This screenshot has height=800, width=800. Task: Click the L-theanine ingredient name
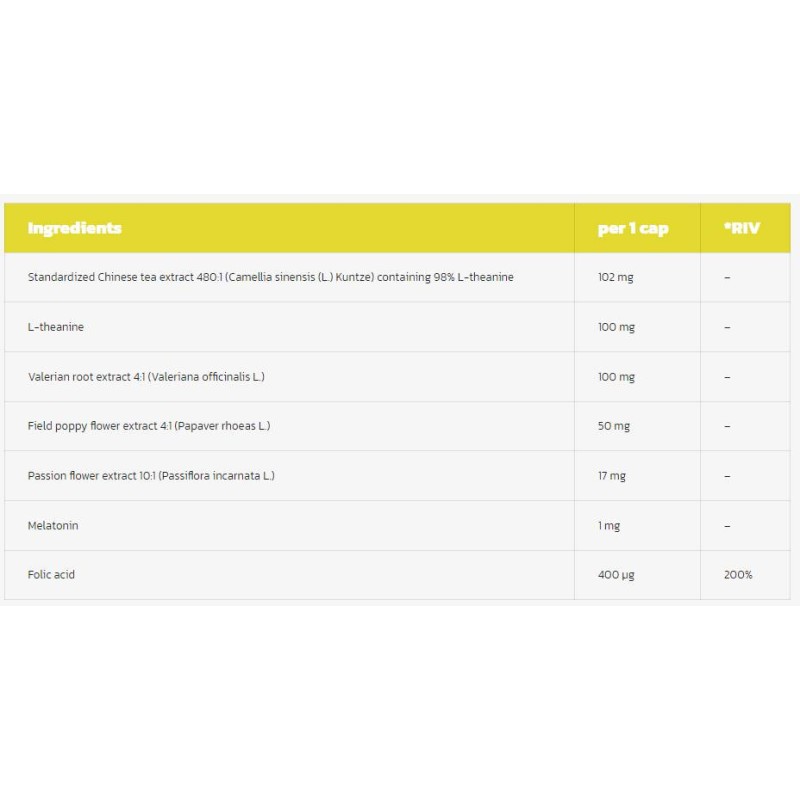(x=57, y=327)
